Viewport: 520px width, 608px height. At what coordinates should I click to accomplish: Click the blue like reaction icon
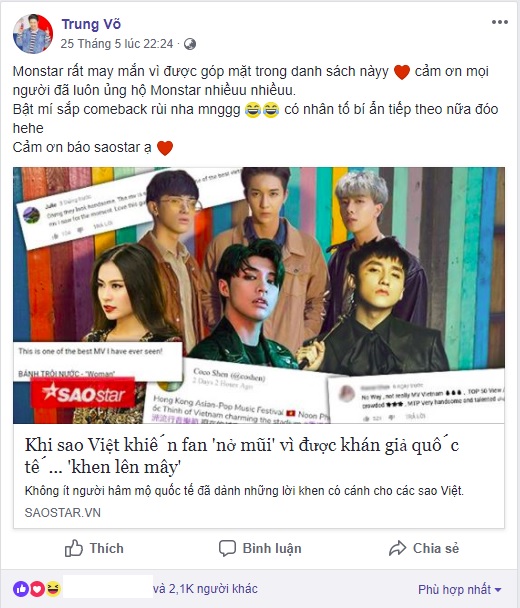click(x=21, y=589)
